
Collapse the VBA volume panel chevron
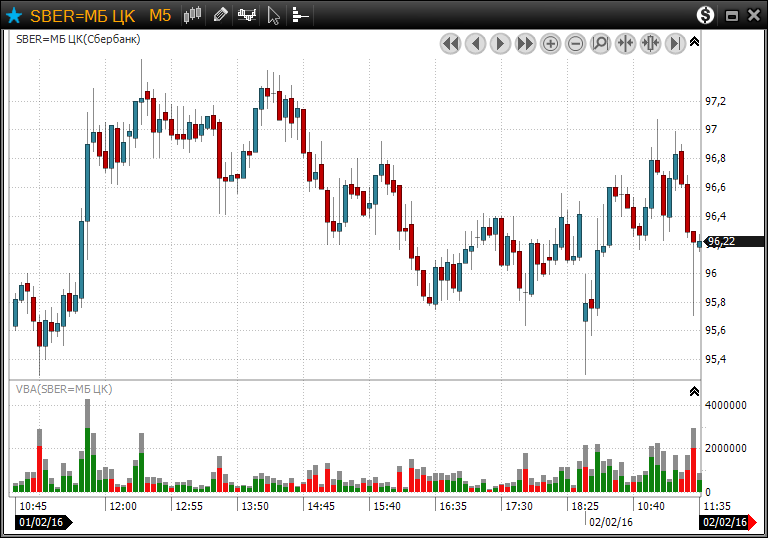pyautogui.click(x=695, y=391)
